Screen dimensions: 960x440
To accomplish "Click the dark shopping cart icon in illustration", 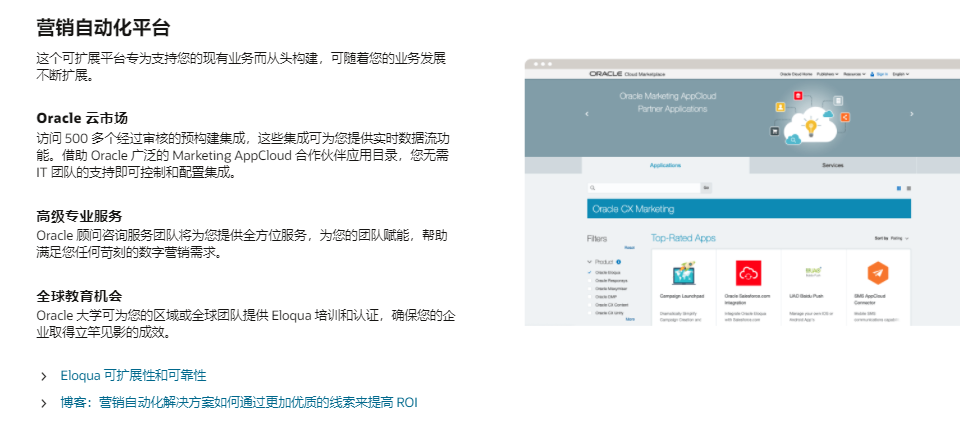I will (x=774, y=131).
